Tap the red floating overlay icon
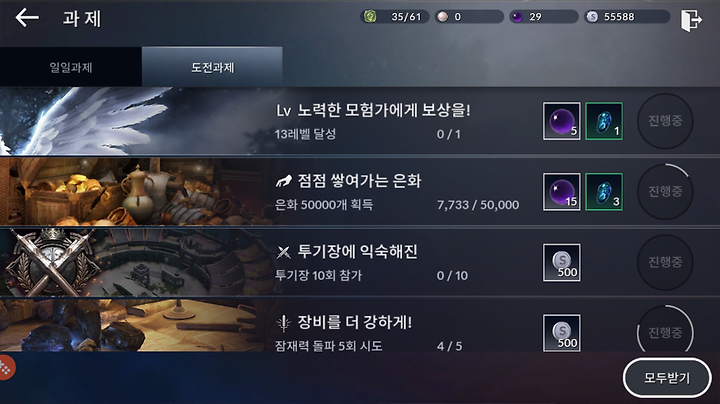The height and width of the screenshot is (404, 720). tap(6, 368)
